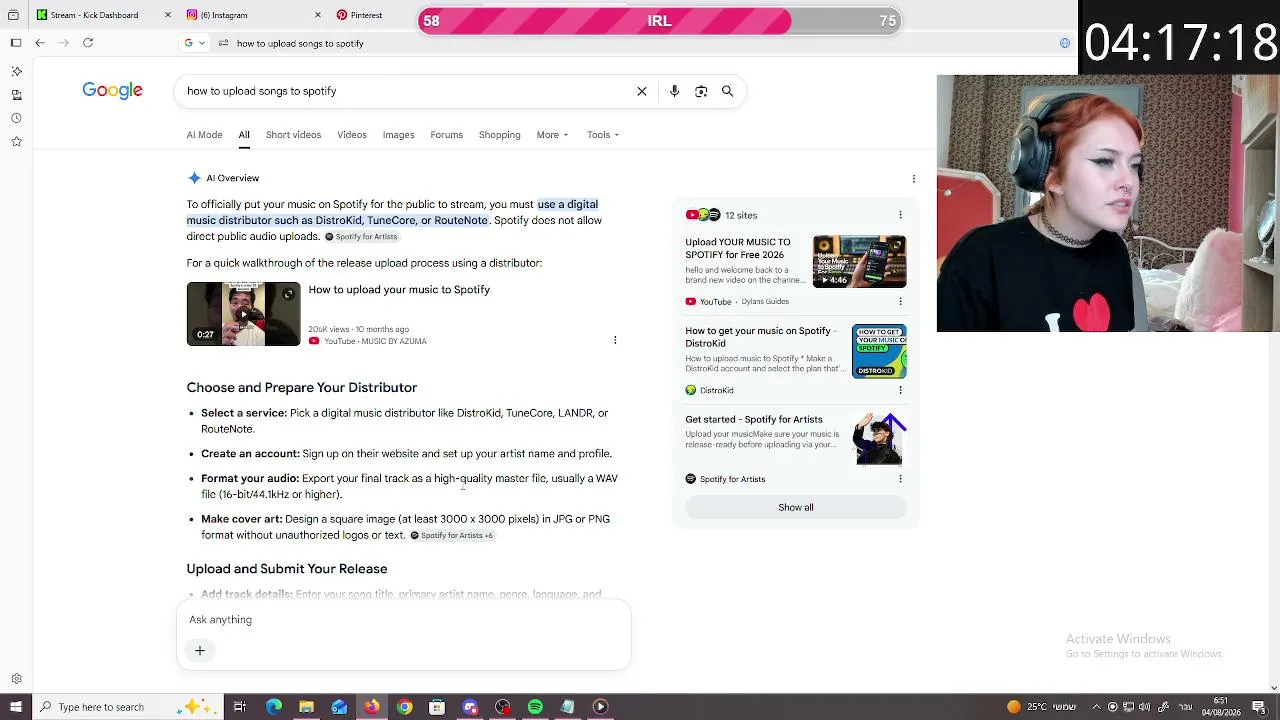Open History clock icon in the sidebar
The width and height of the screenshot is (1280, 720).
(x=16, y=118)
